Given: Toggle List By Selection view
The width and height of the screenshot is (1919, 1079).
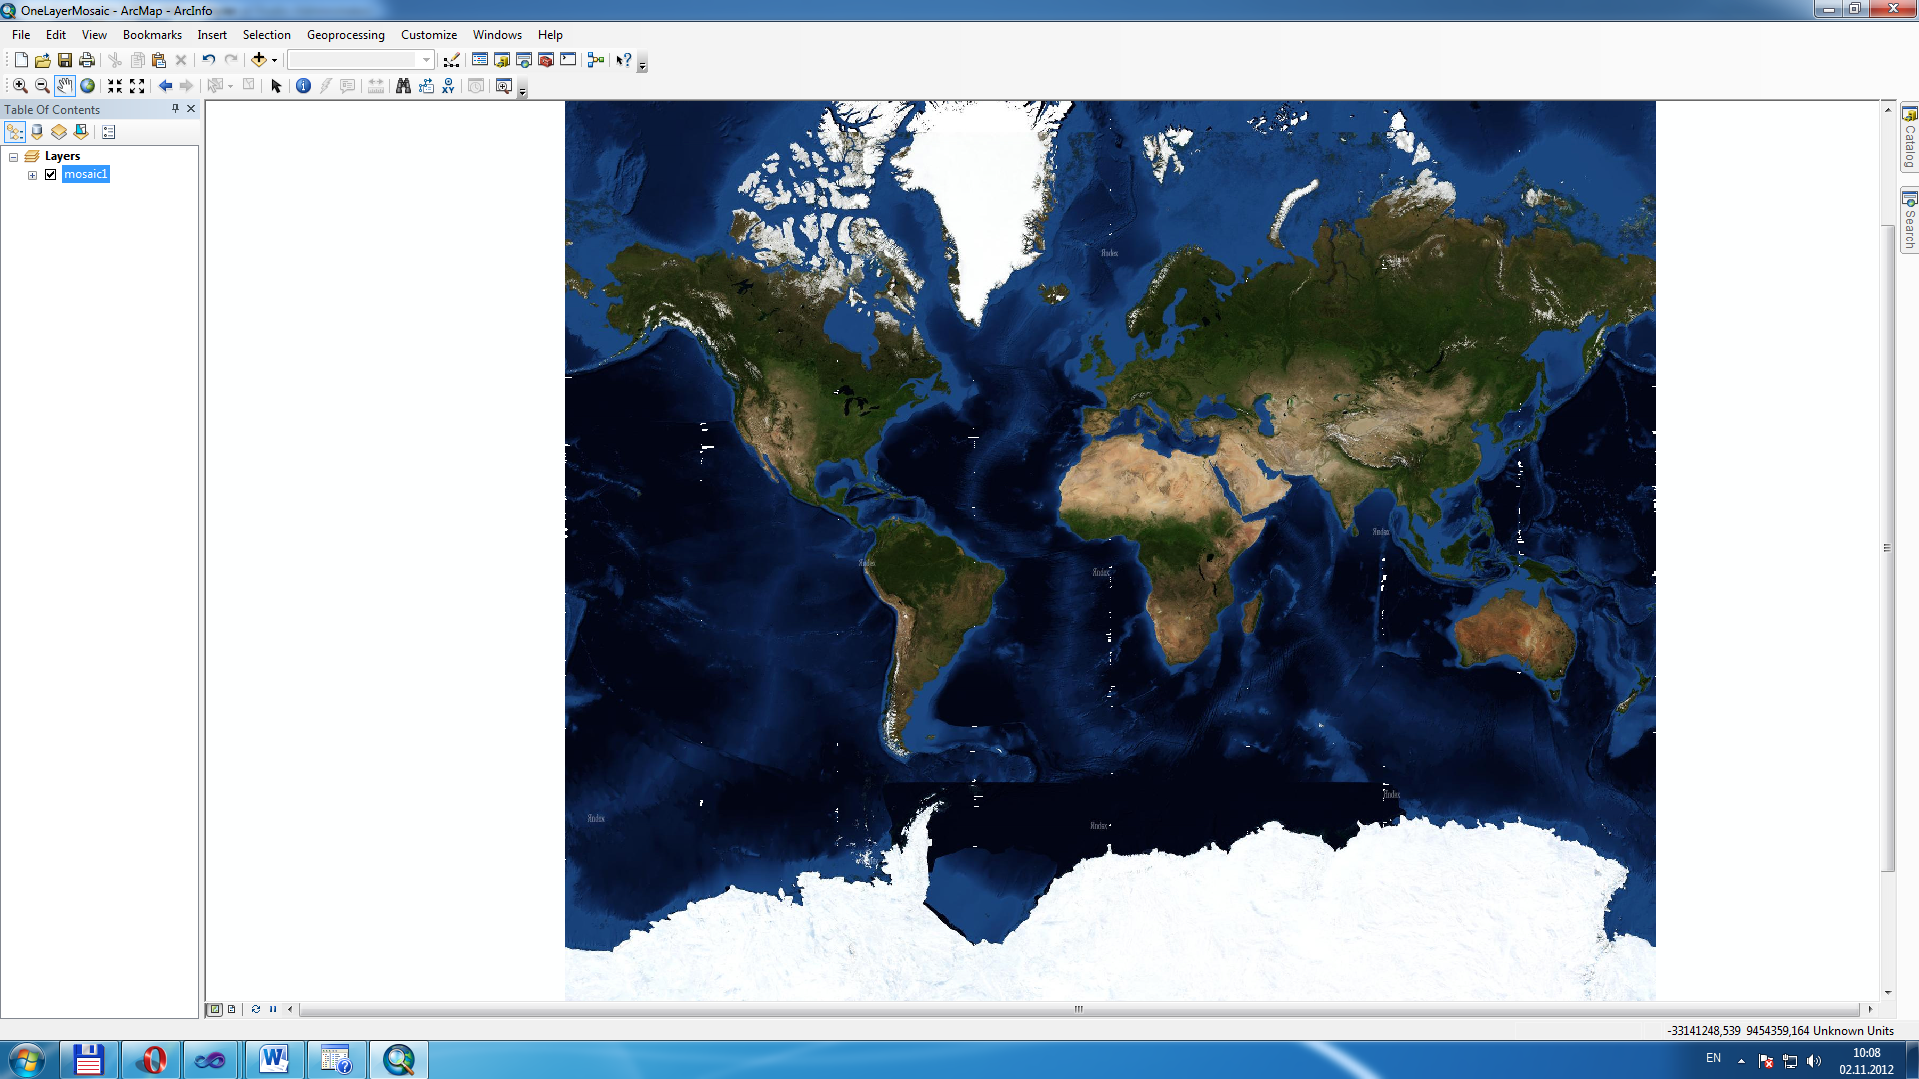Looking at the screenshot, I should pyautogui.click(x=81, y=132).
